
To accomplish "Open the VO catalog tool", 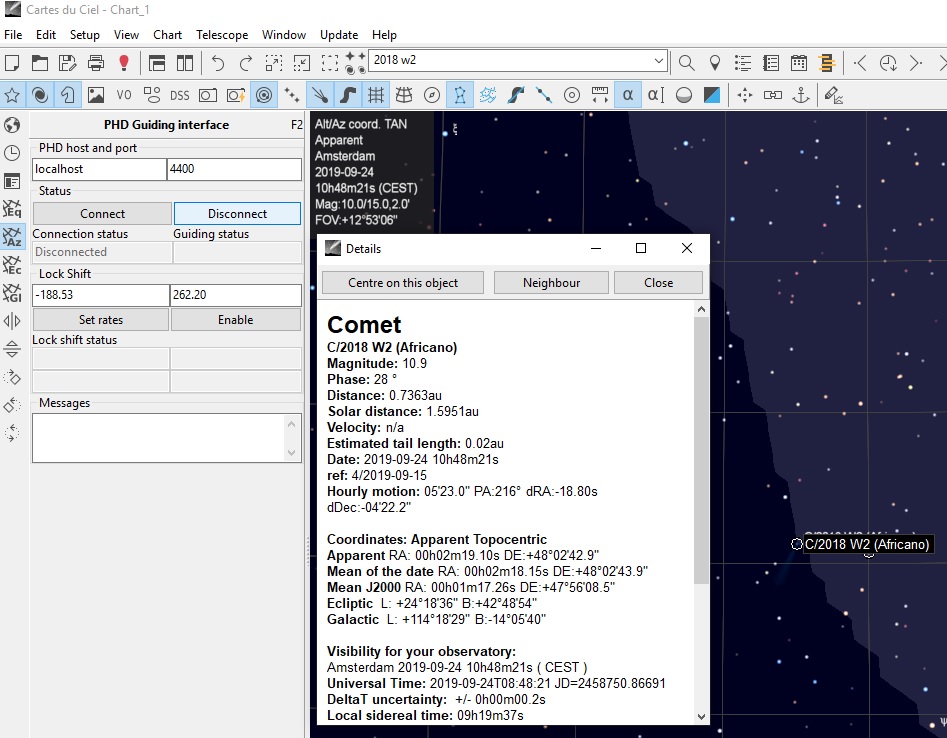I will click(x=124, y=95).
